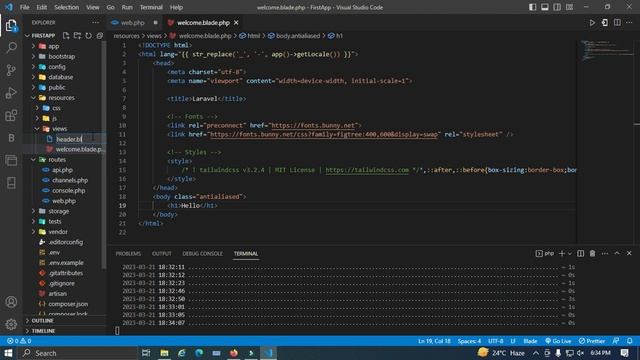Open new terminal launch profile dropdown
Image resolution: width=640 pixels, height=360 pixels.
[570, 253]
